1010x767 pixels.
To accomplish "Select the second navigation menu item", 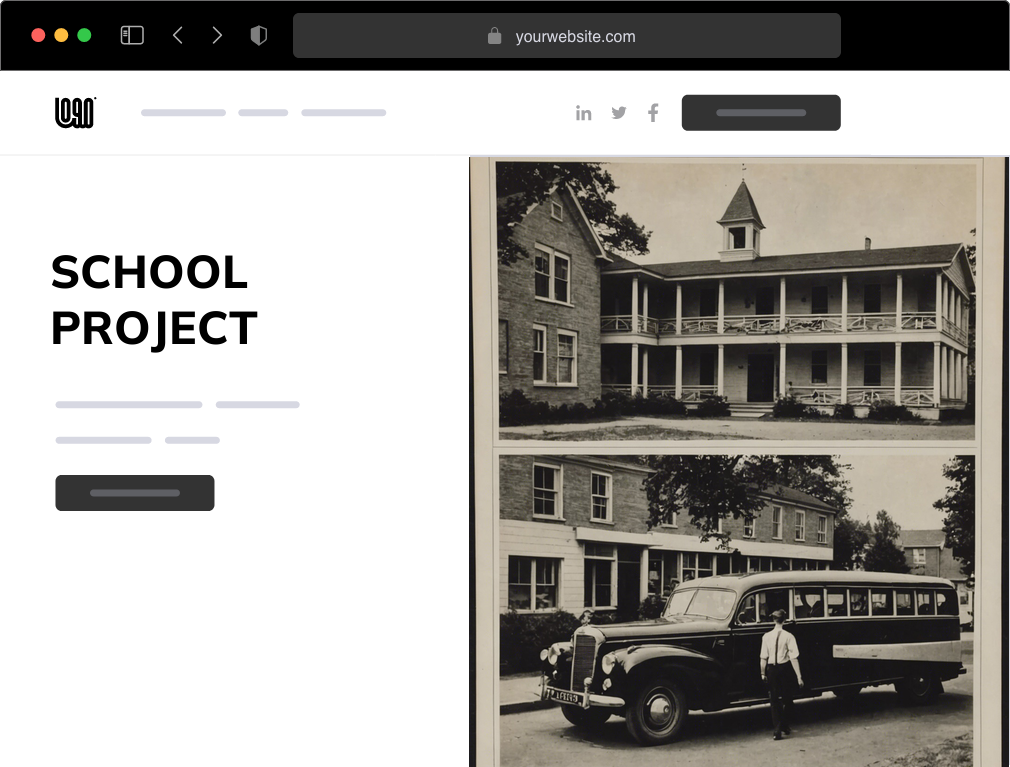I will tap(262, 112).
